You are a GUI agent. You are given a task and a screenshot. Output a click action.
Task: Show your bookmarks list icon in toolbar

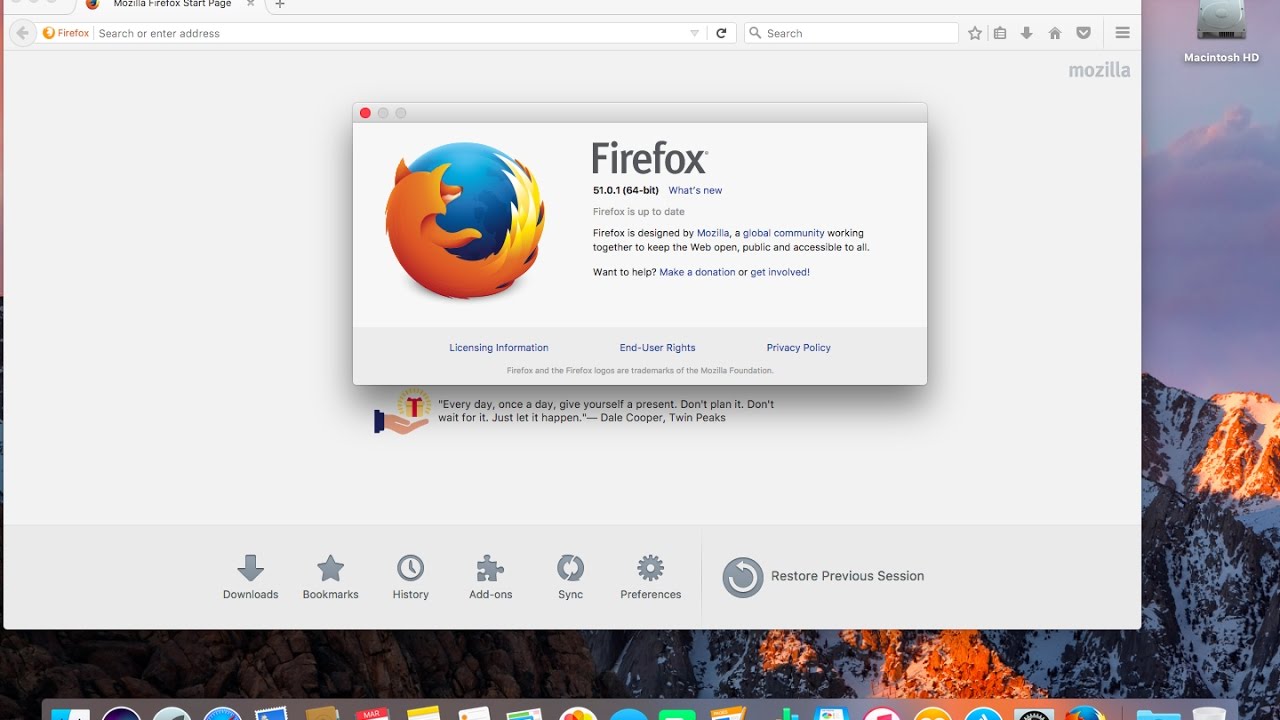point(1000,33)
